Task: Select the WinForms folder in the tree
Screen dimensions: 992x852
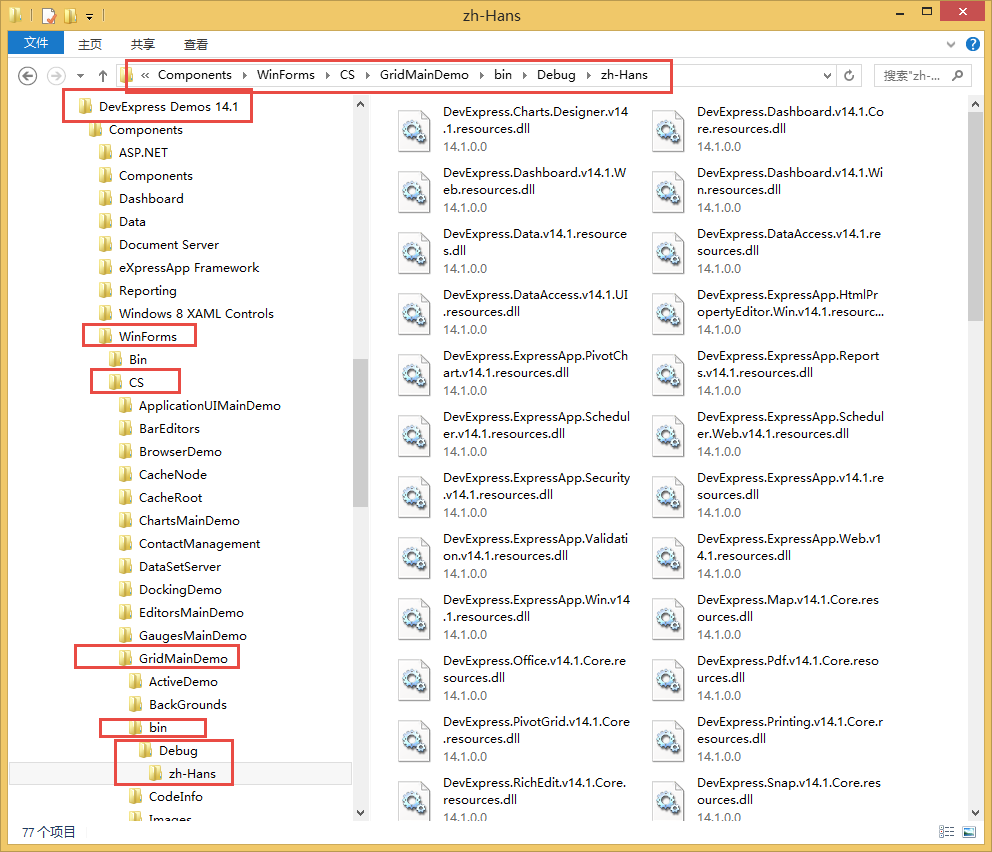Action: coord(148,336)
